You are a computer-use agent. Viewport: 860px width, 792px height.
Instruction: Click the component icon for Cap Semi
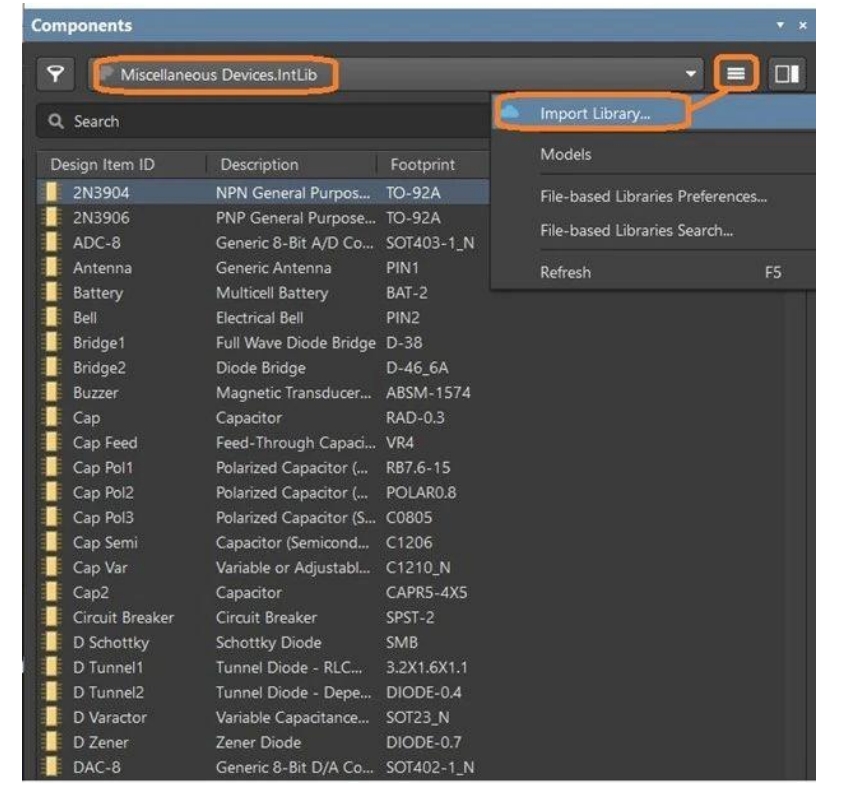pyautogui.click(x=50, y=542)
